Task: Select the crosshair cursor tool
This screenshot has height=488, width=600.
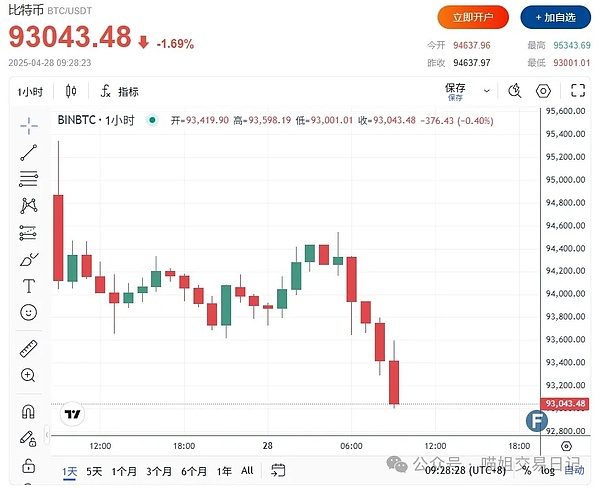Action: click(28, 125)
